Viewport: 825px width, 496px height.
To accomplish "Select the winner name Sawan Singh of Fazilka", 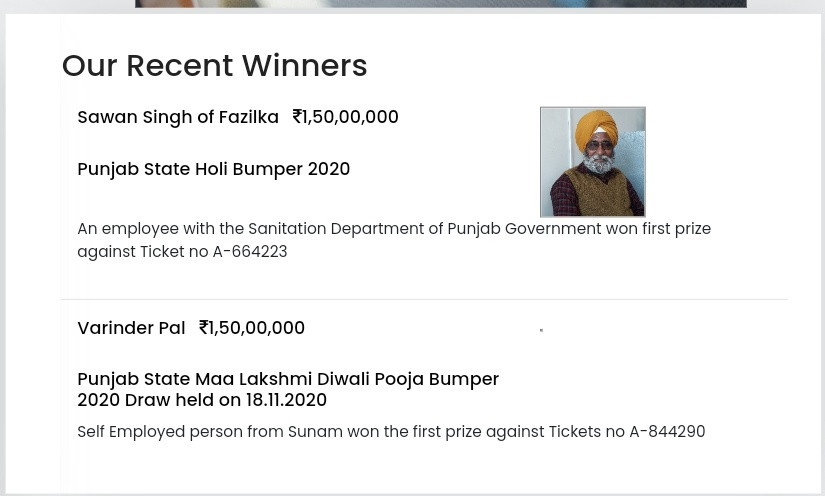I will pyautogui.click(x=178, y=117).
